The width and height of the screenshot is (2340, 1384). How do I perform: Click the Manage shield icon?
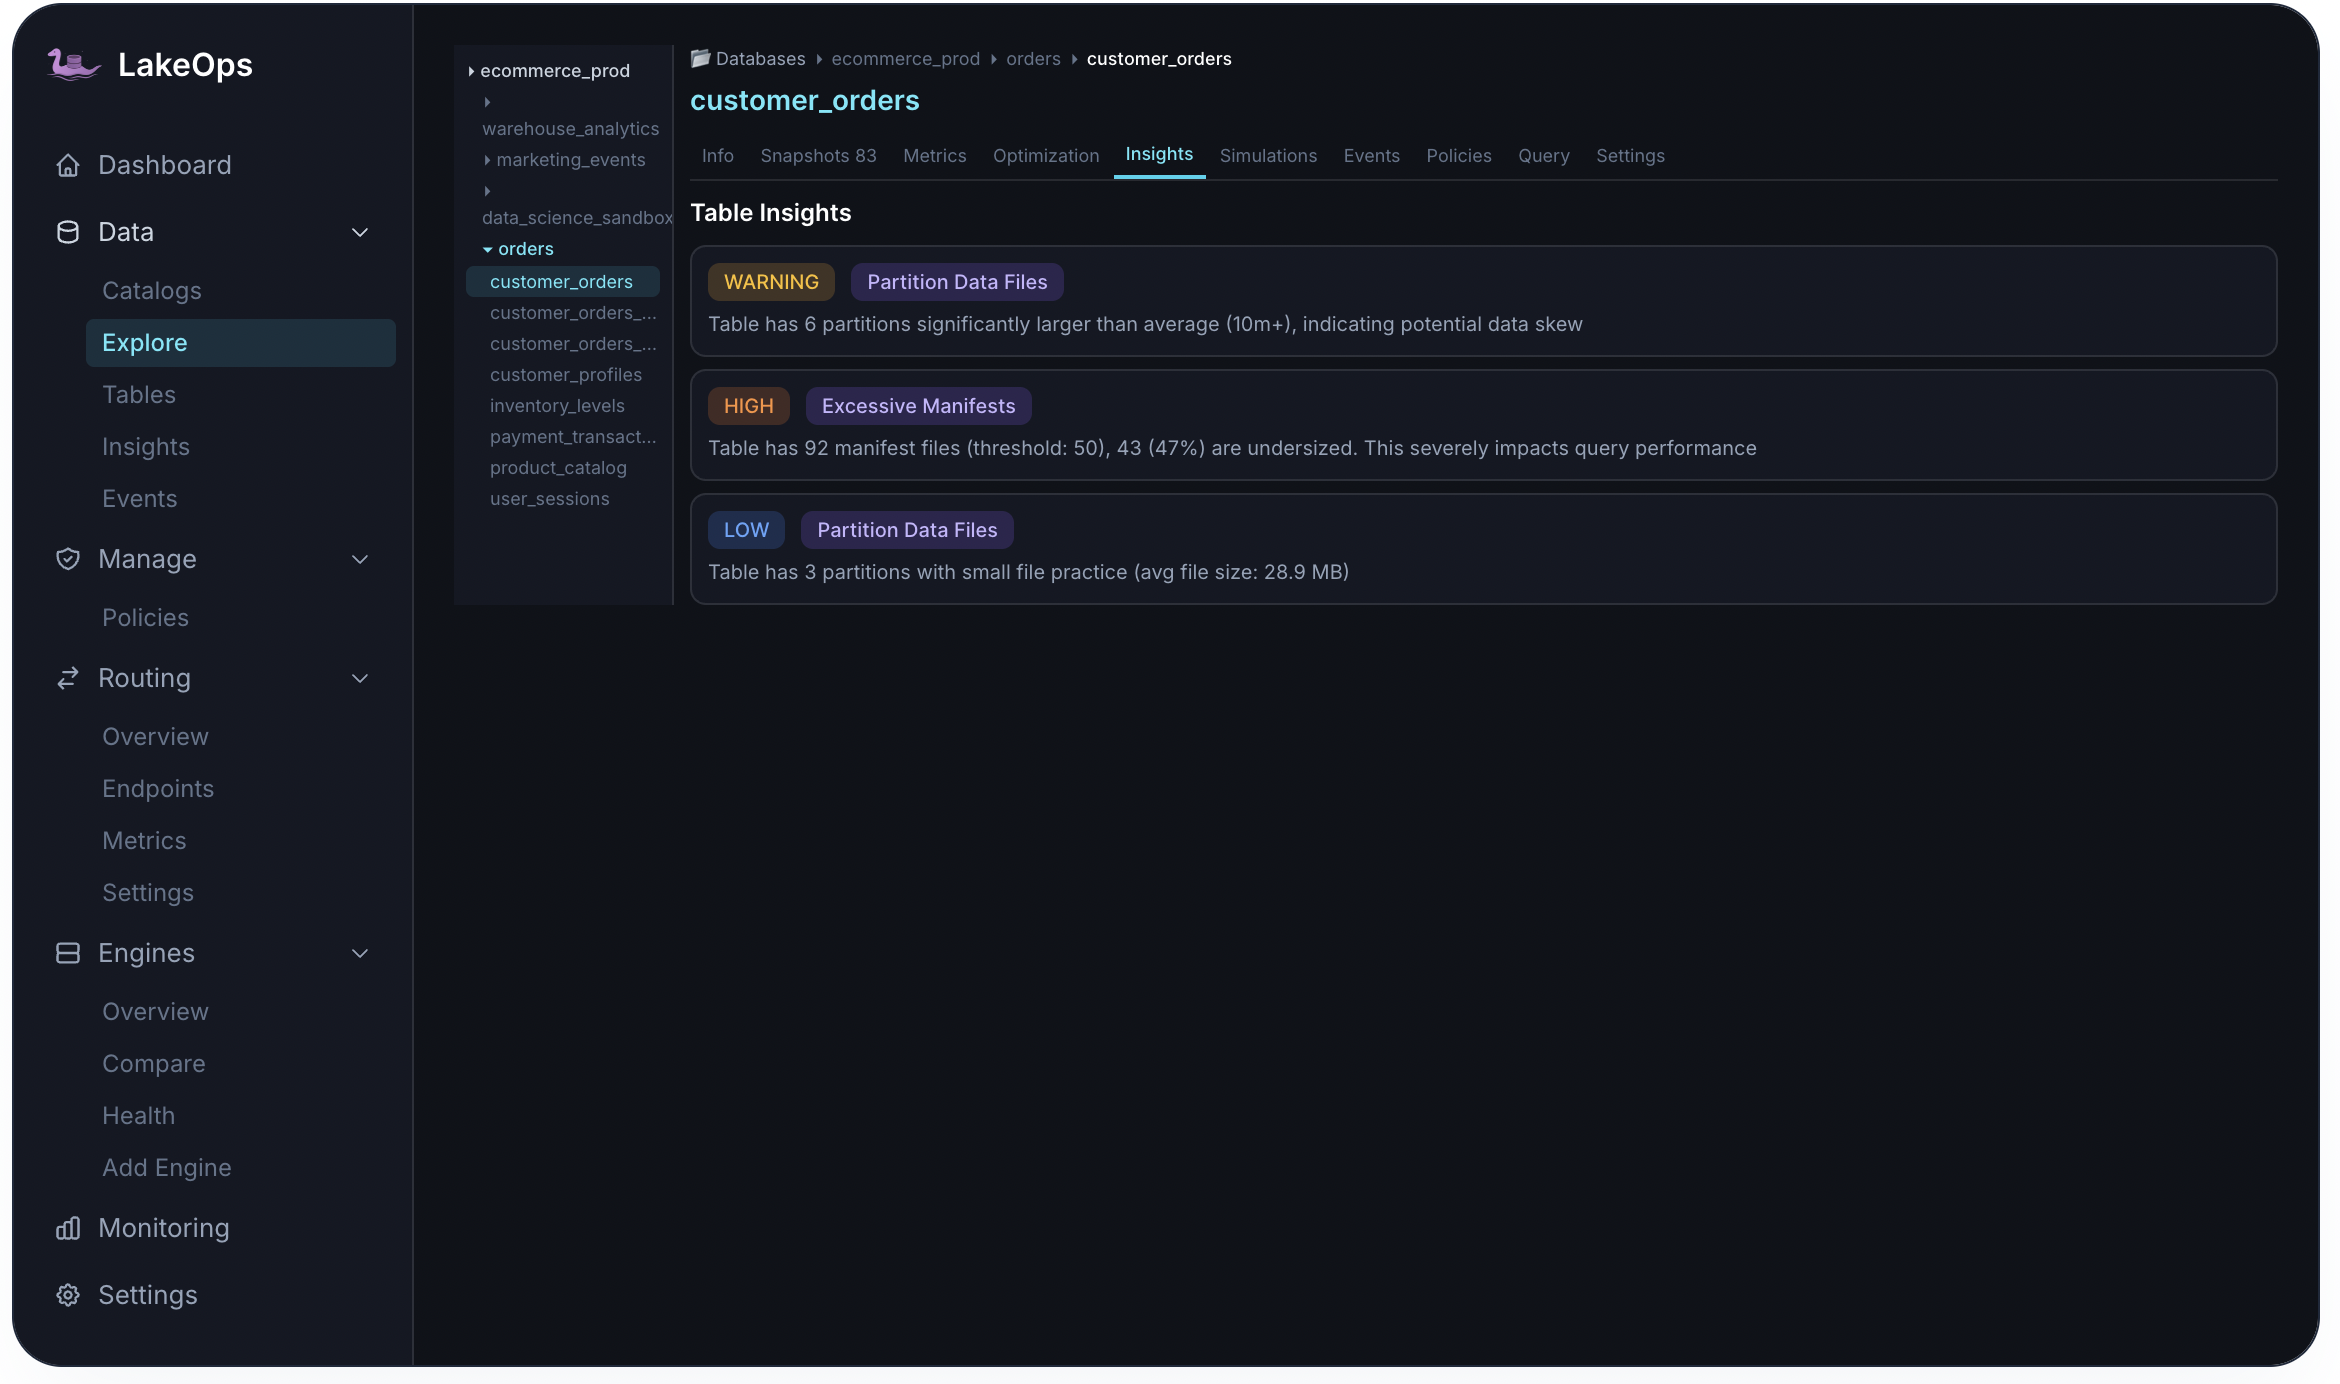pyautogui.click(x=68, y=559)
